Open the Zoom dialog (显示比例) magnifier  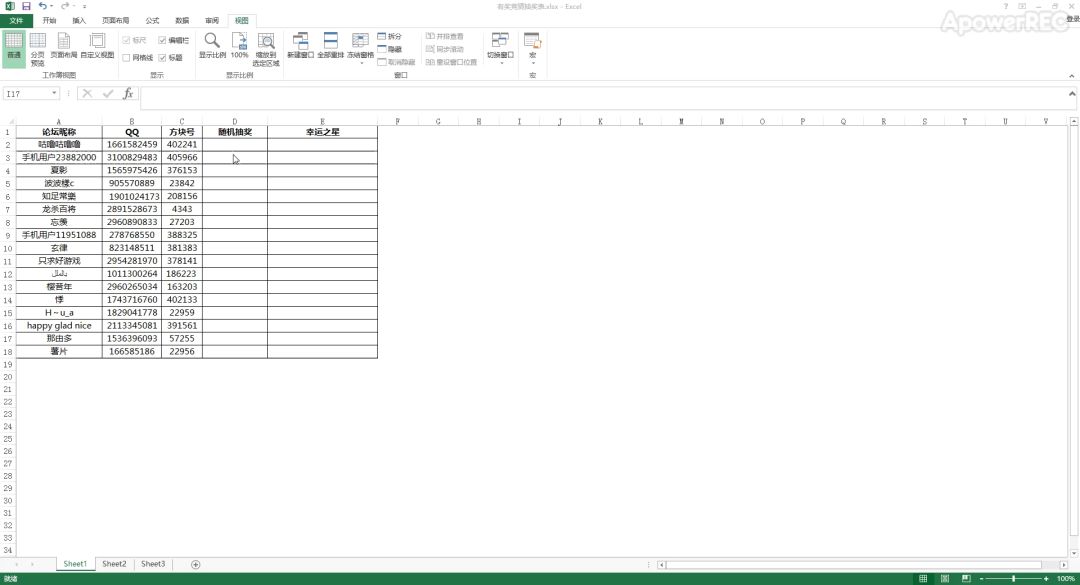[x=212, y=45]
